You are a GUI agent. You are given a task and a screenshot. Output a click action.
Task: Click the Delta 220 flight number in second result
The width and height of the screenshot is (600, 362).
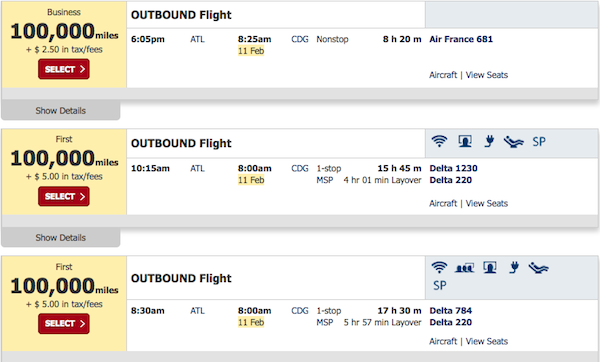tap(451, 180)
